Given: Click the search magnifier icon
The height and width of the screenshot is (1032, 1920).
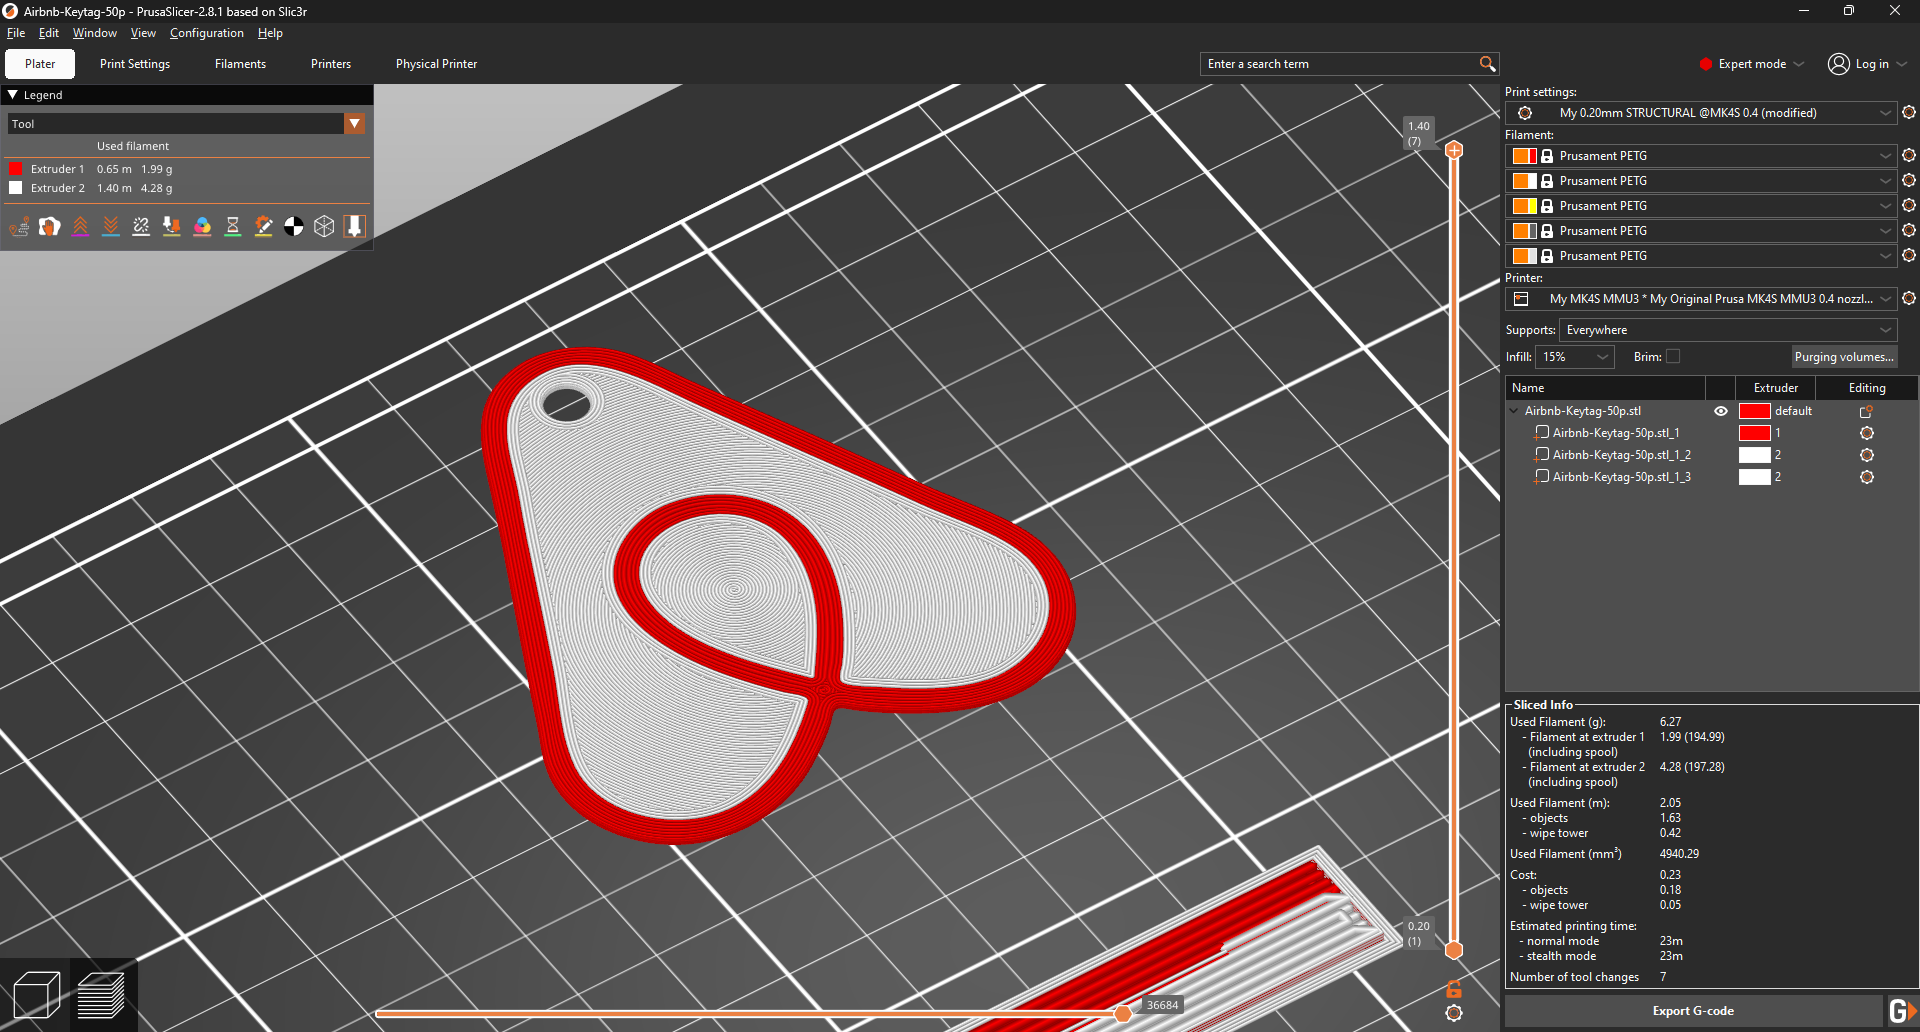Looking at the screenshot, I should (x=1487, y=64).
